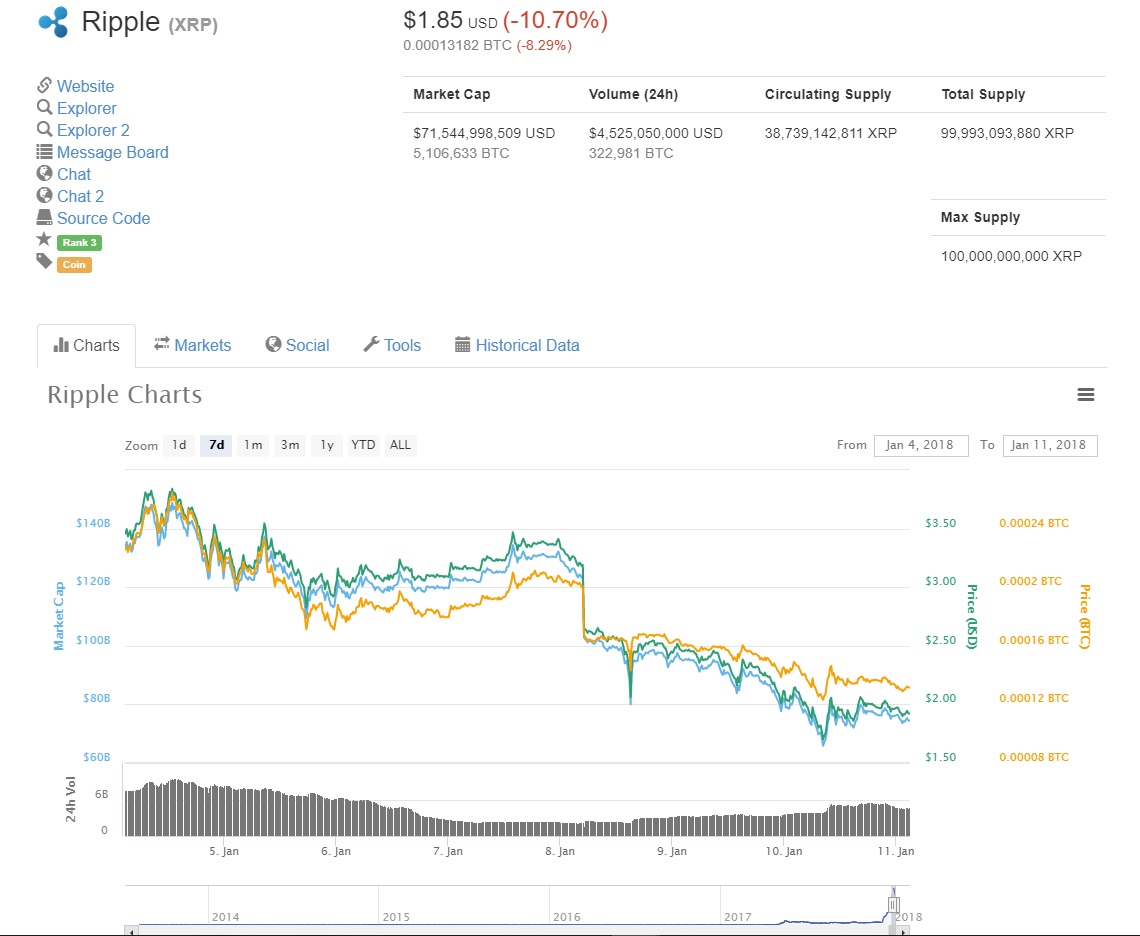
Task: Click the globe icon beside Chat
Action: [x=44, y=174]
